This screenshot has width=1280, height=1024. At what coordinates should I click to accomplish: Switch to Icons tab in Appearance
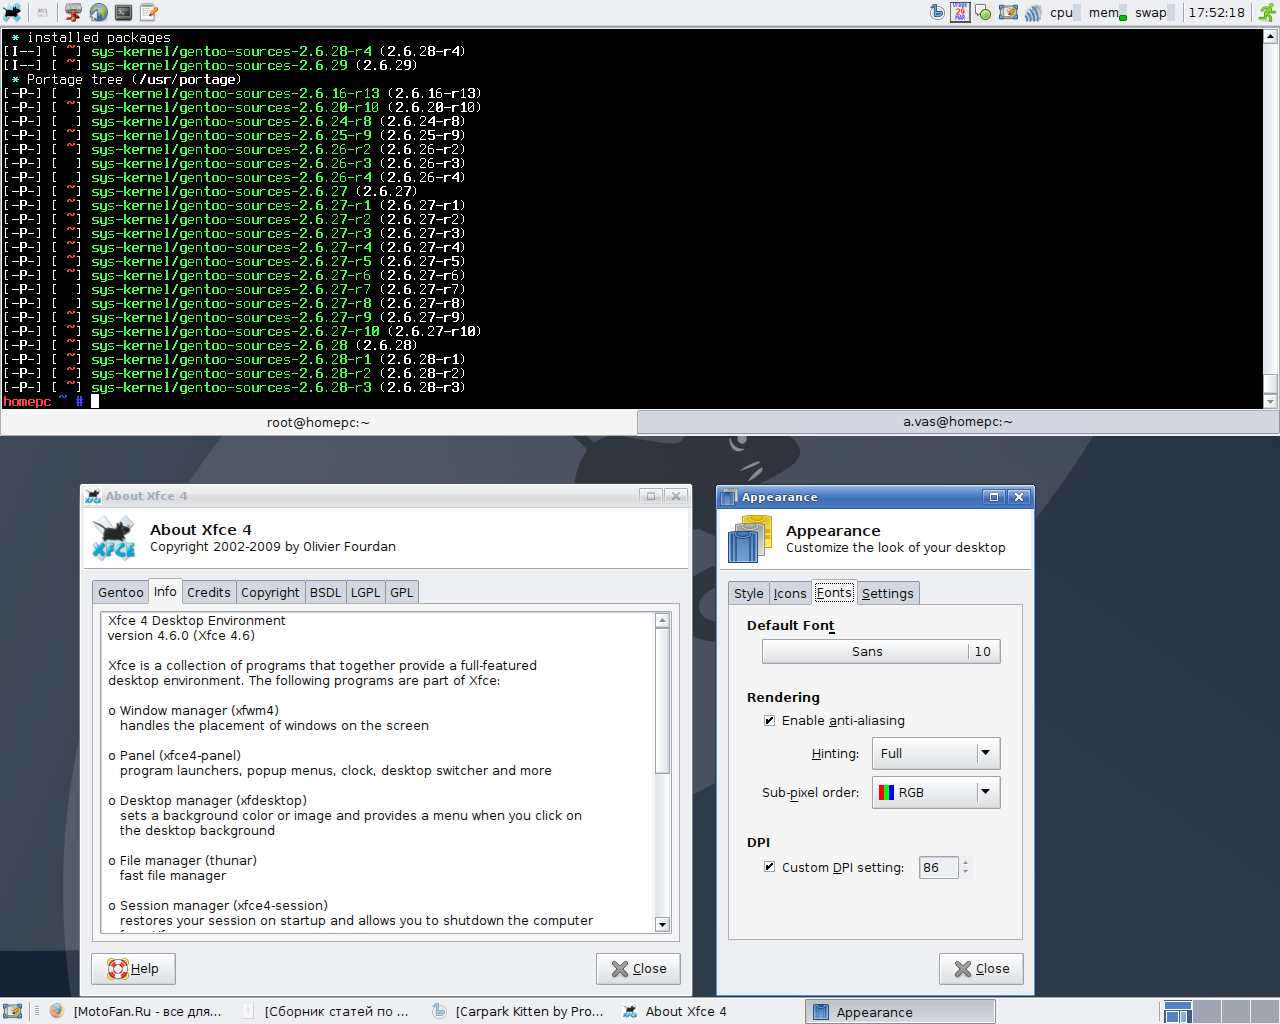point(789,593)
